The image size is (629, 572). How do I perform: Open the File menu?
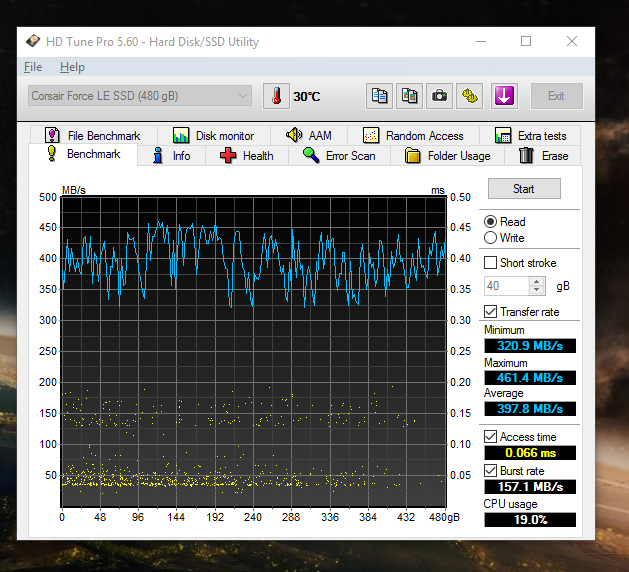point(33,67)
